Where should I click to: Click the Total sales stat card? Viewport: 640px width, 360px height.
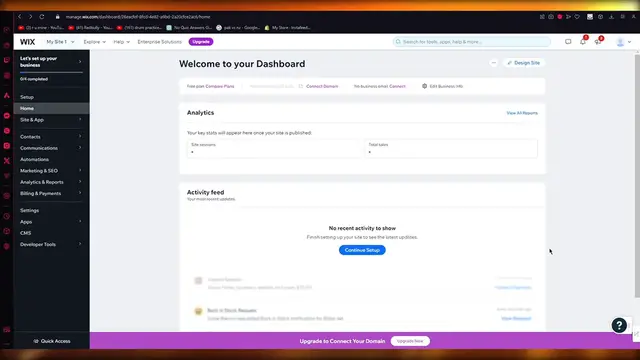point(451,149)
